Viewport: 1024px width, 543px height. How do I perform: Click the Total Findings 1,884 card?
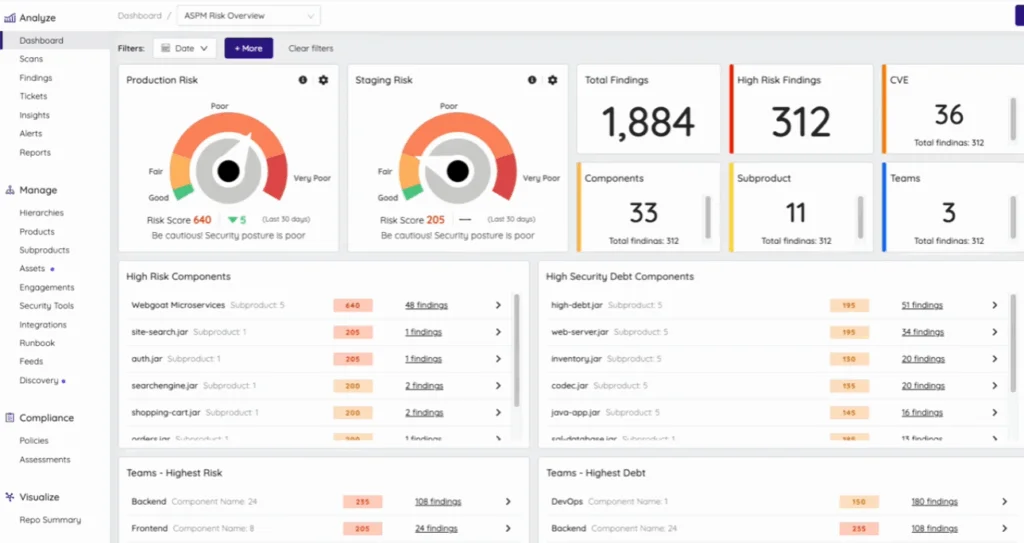648,109
